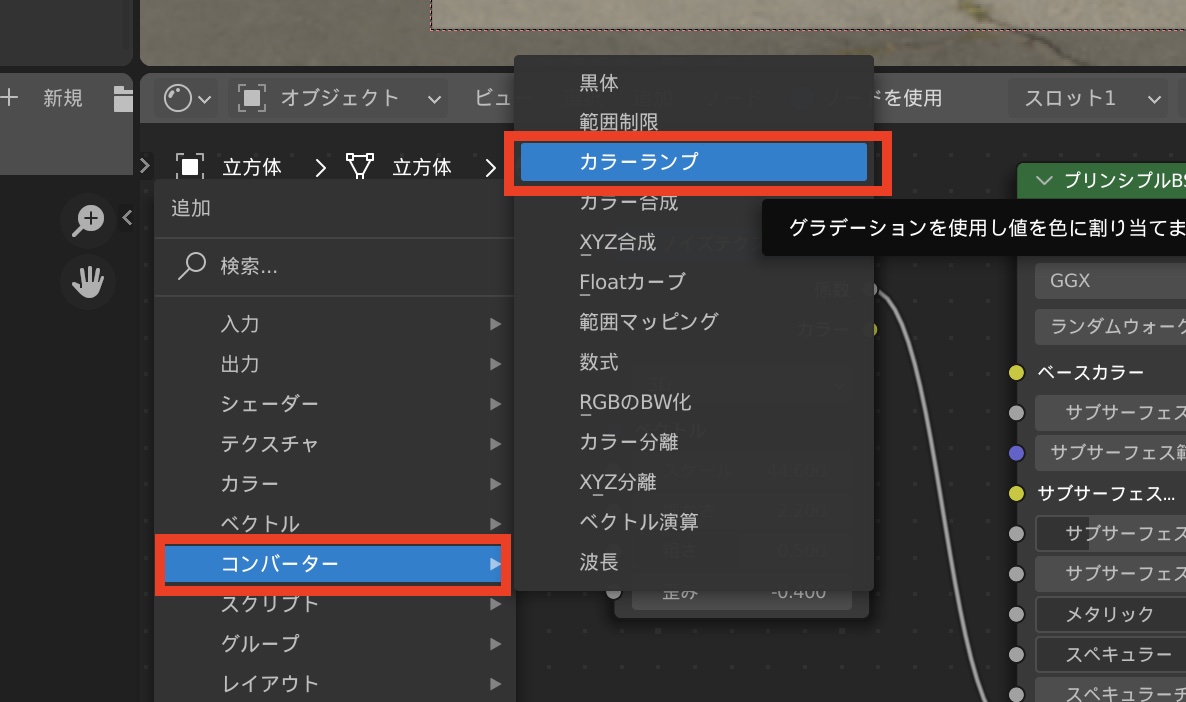Click the object mode square icon
1186x702 pixels.
[x=252, y=98]
